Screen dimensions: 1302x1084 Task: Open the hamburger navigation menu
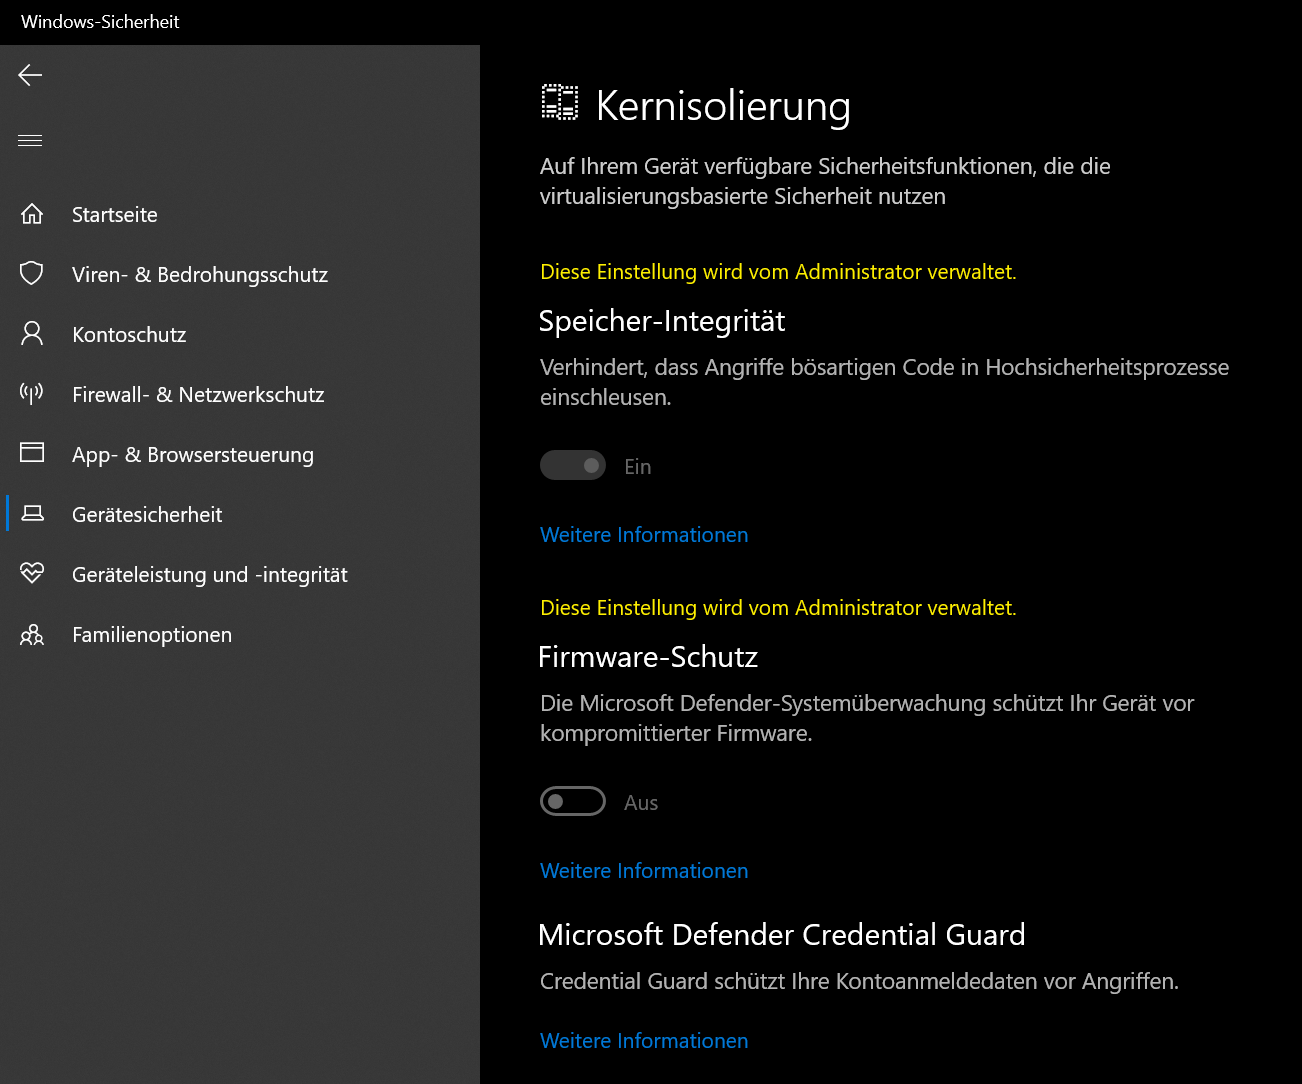tap(30, 140)
